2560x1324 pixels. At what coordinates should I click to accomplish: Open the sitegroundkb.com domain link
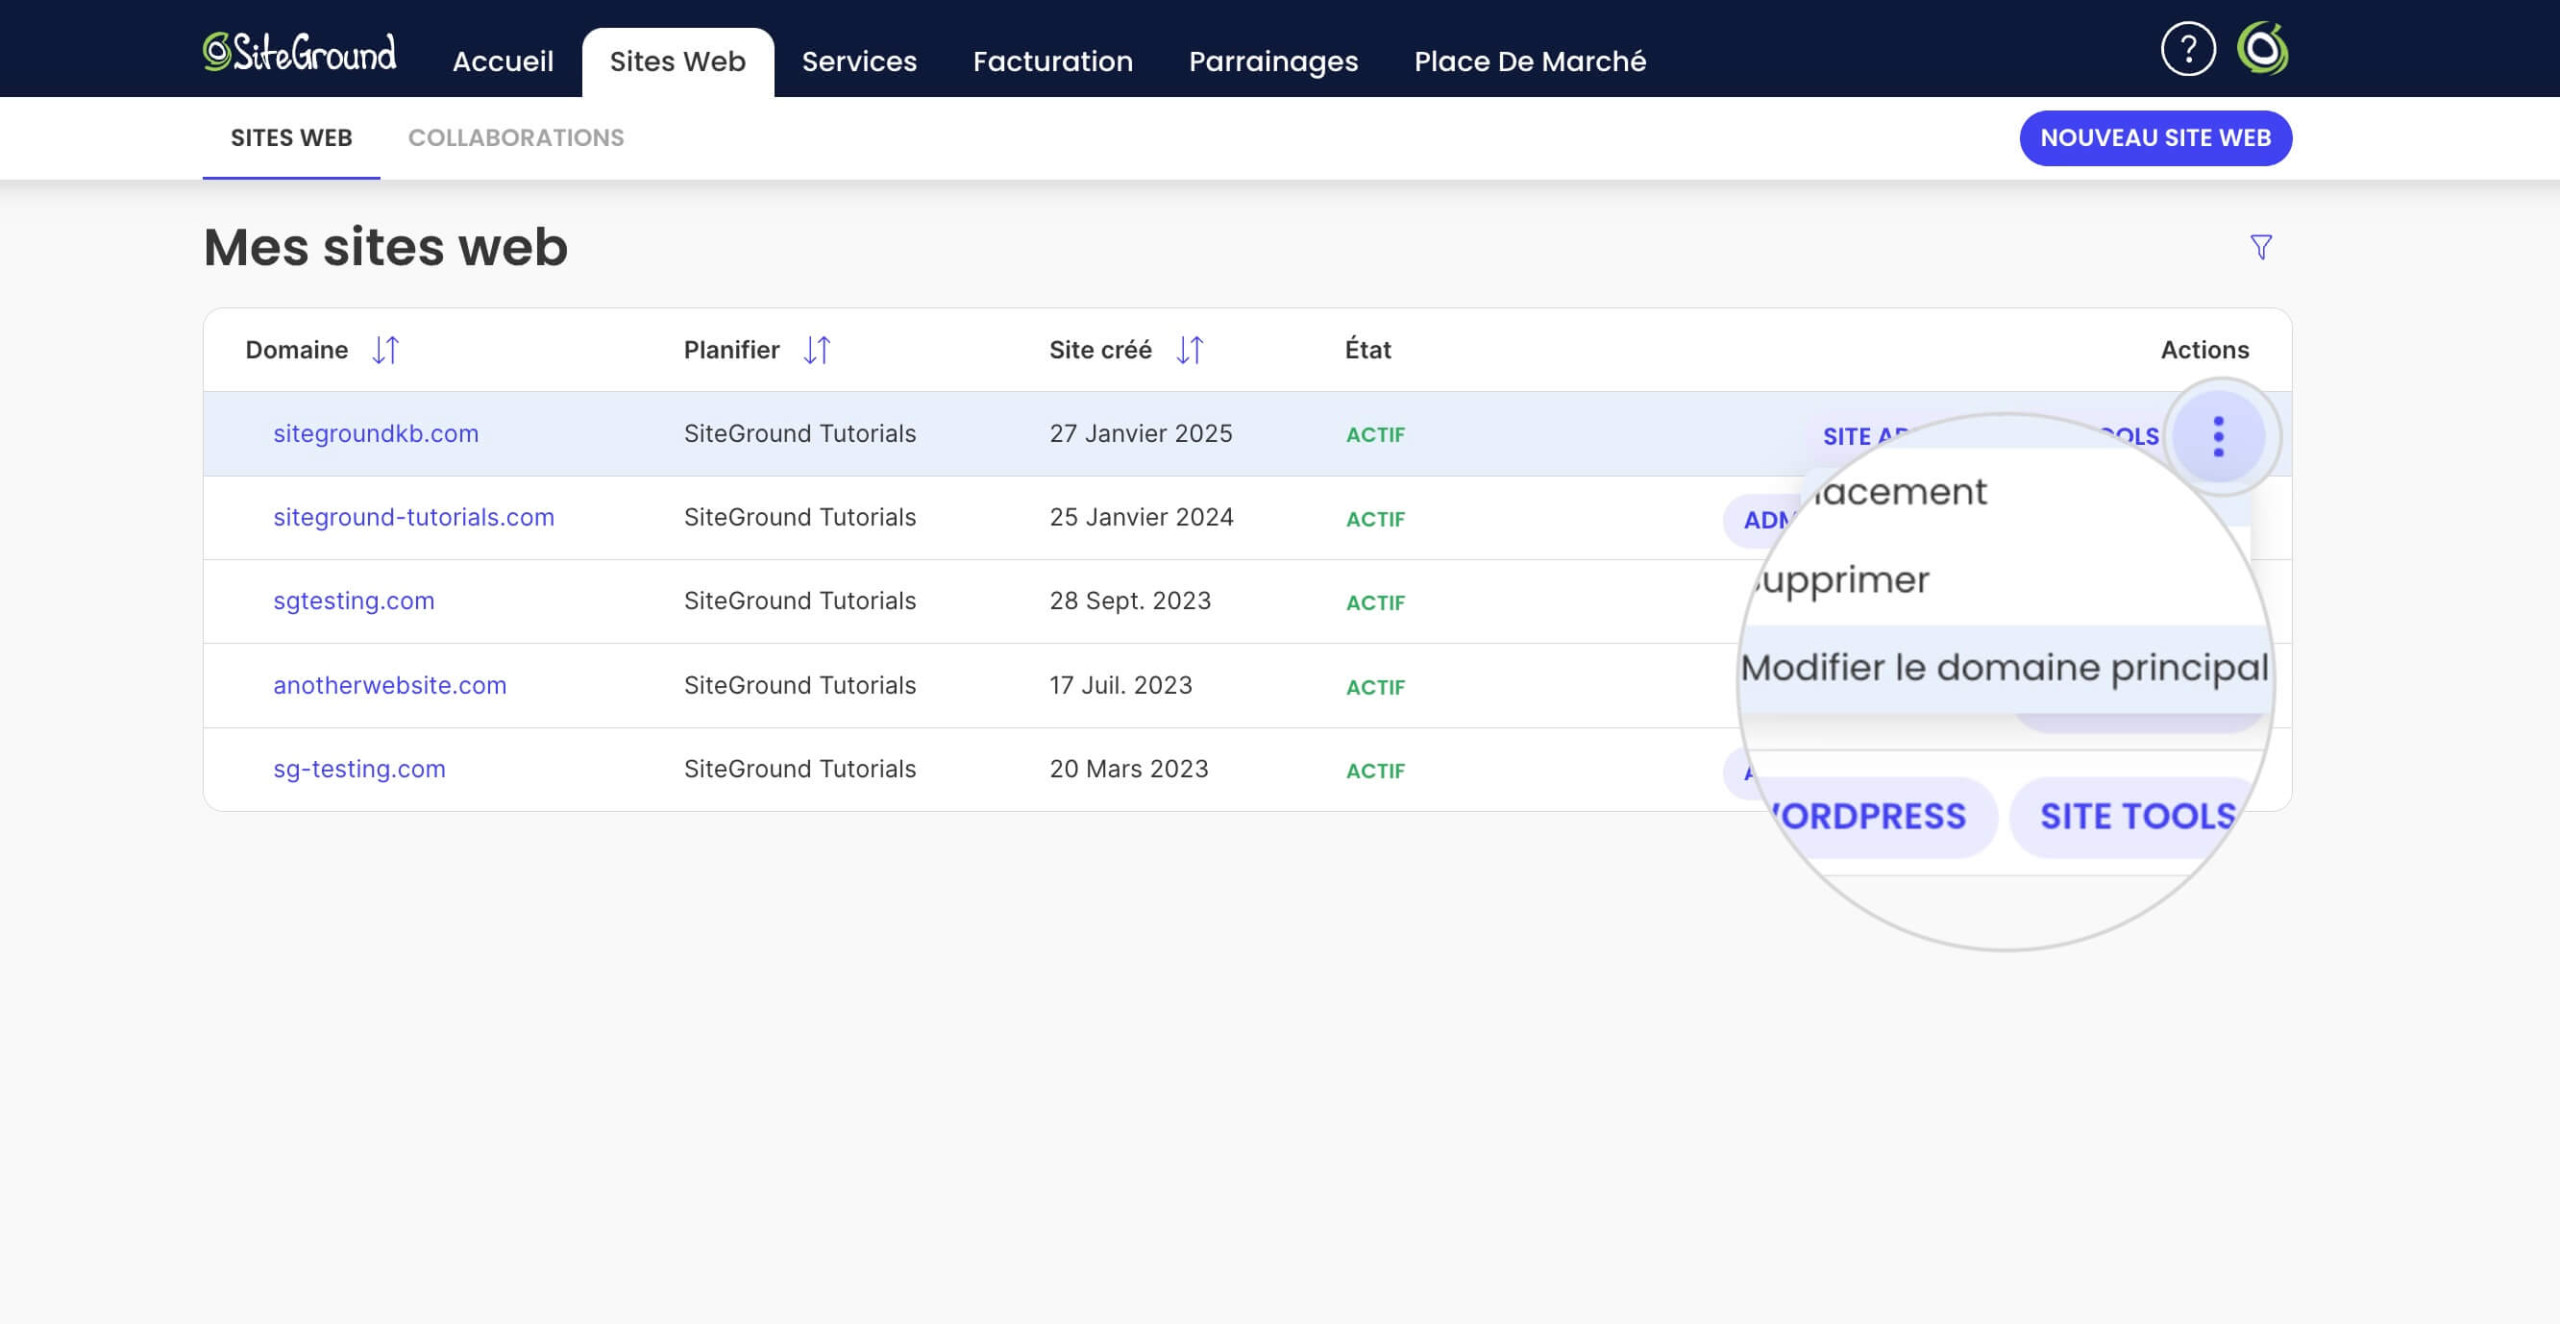[376, 433]
